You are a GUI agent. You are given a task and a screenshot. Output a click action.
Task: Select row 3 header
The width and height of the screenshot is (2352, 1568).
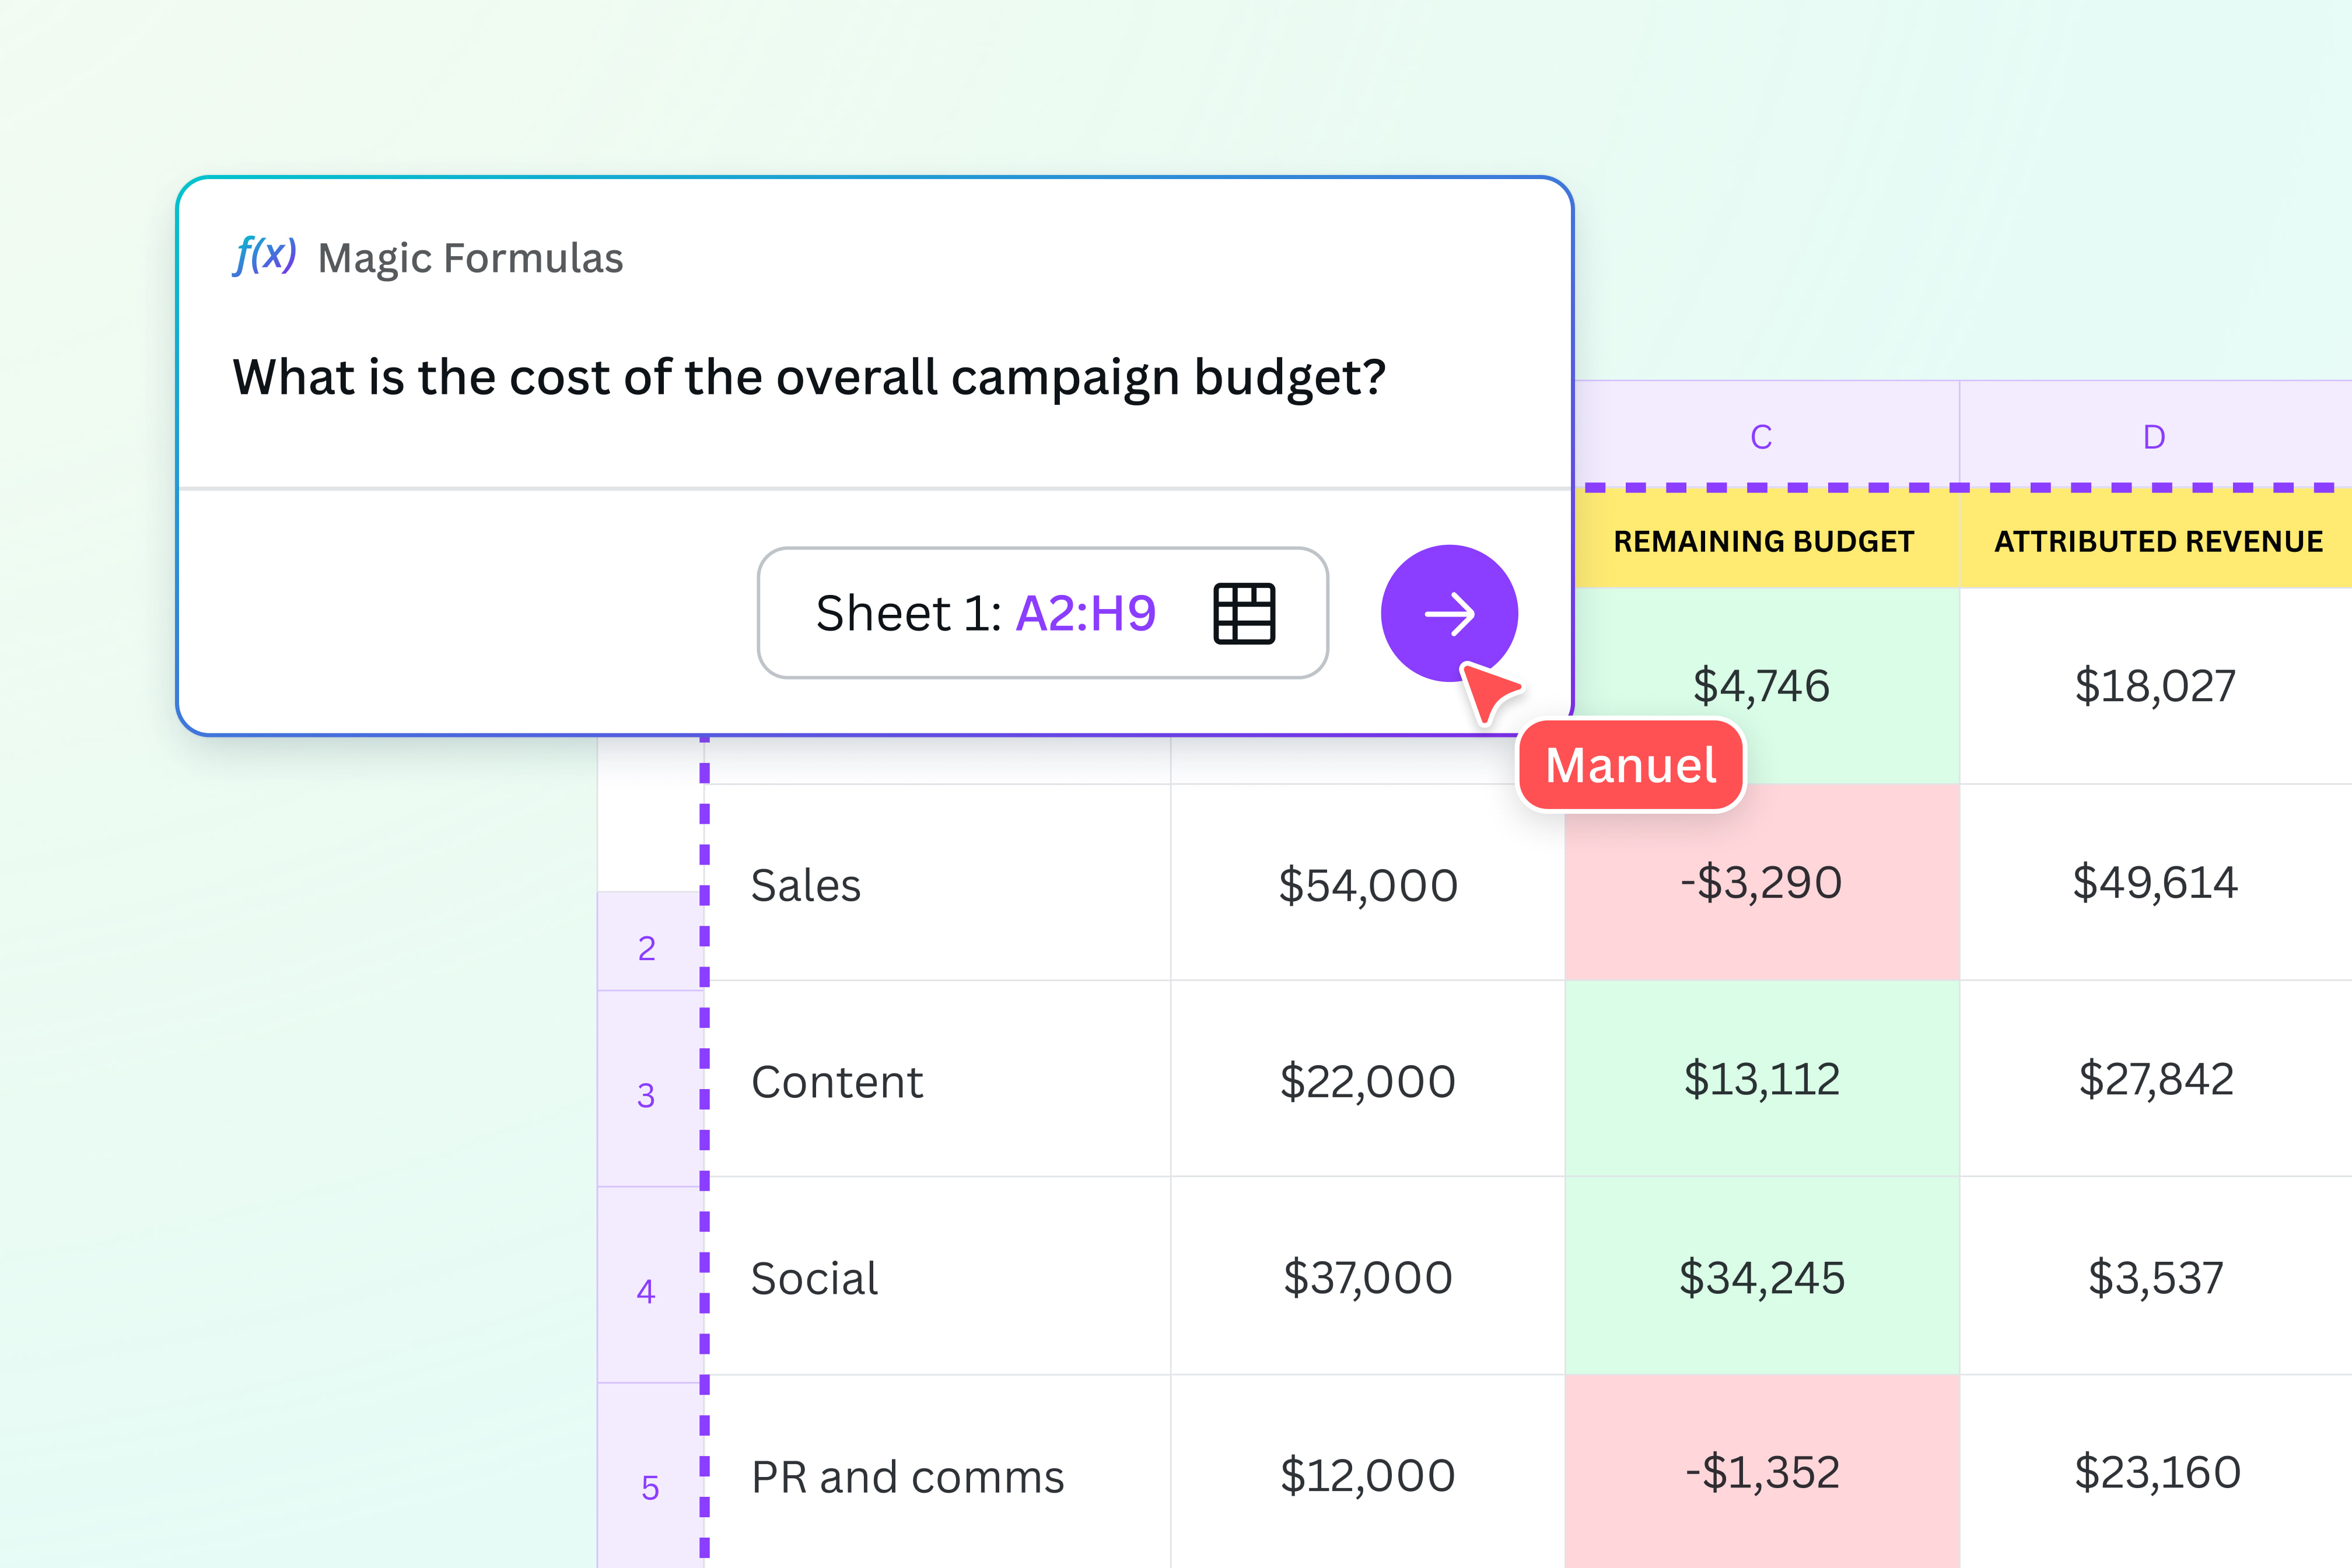[647, 1095]
